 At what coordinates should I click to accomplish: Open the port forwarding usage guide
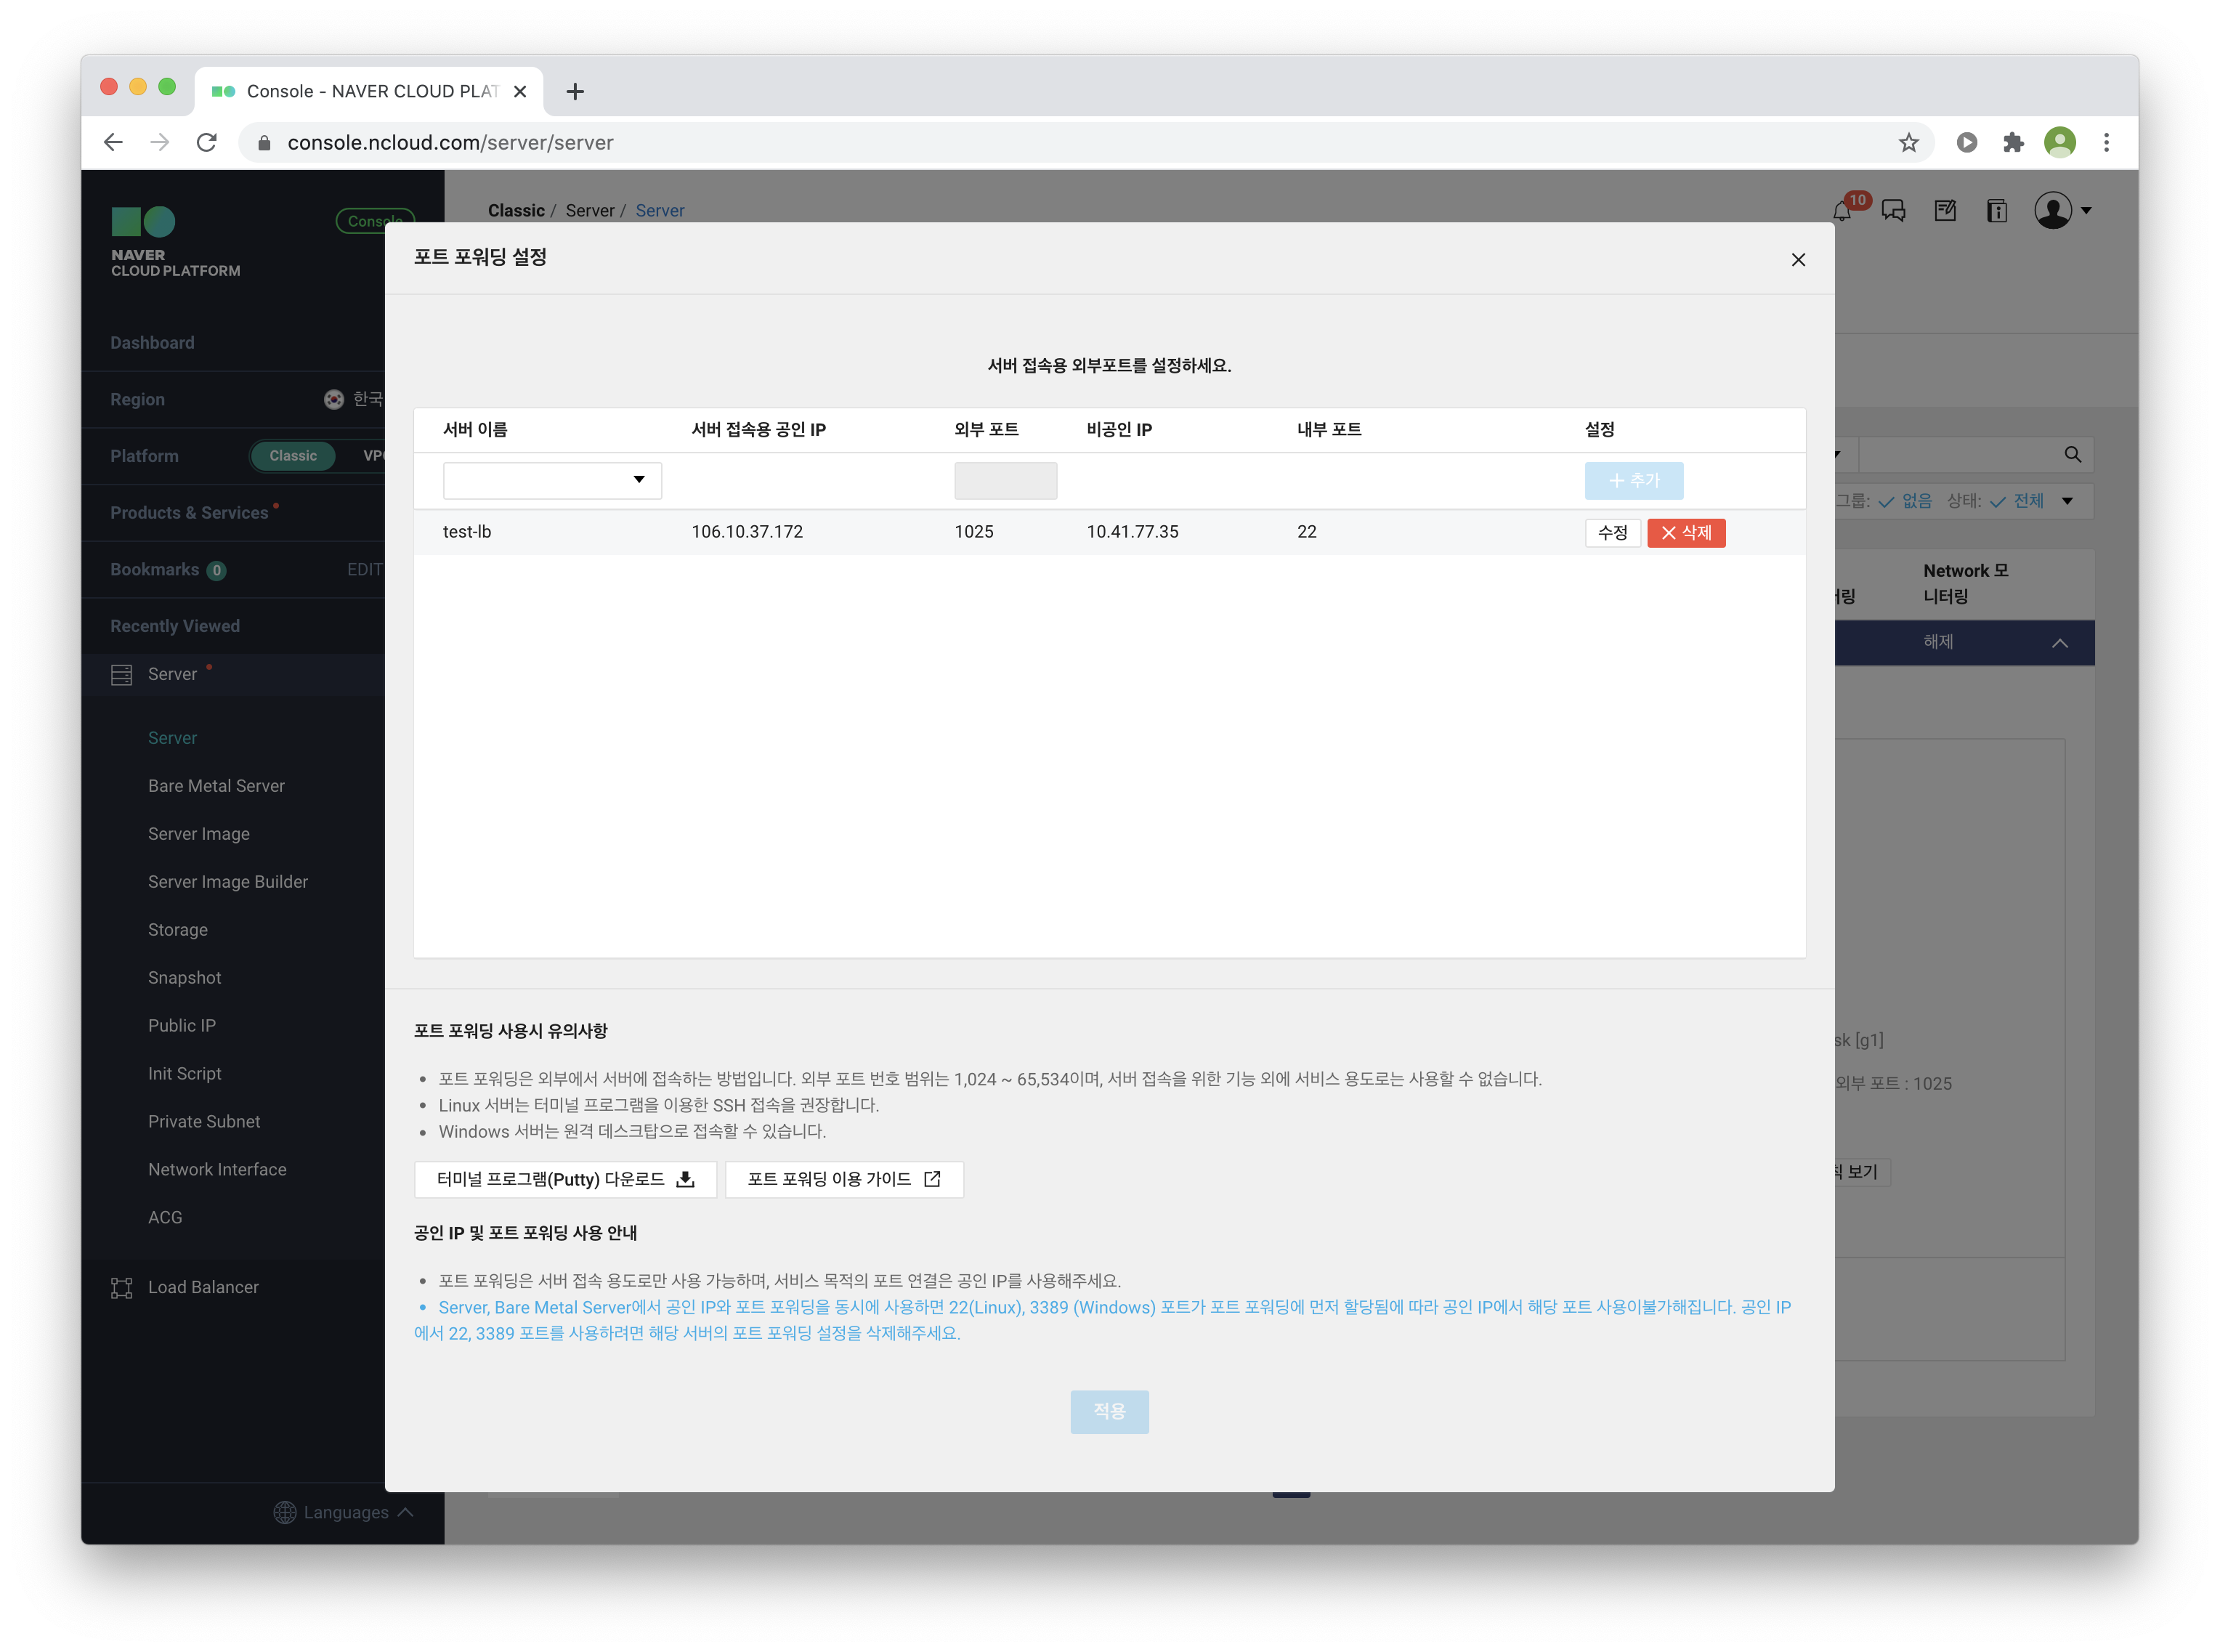843,1180
